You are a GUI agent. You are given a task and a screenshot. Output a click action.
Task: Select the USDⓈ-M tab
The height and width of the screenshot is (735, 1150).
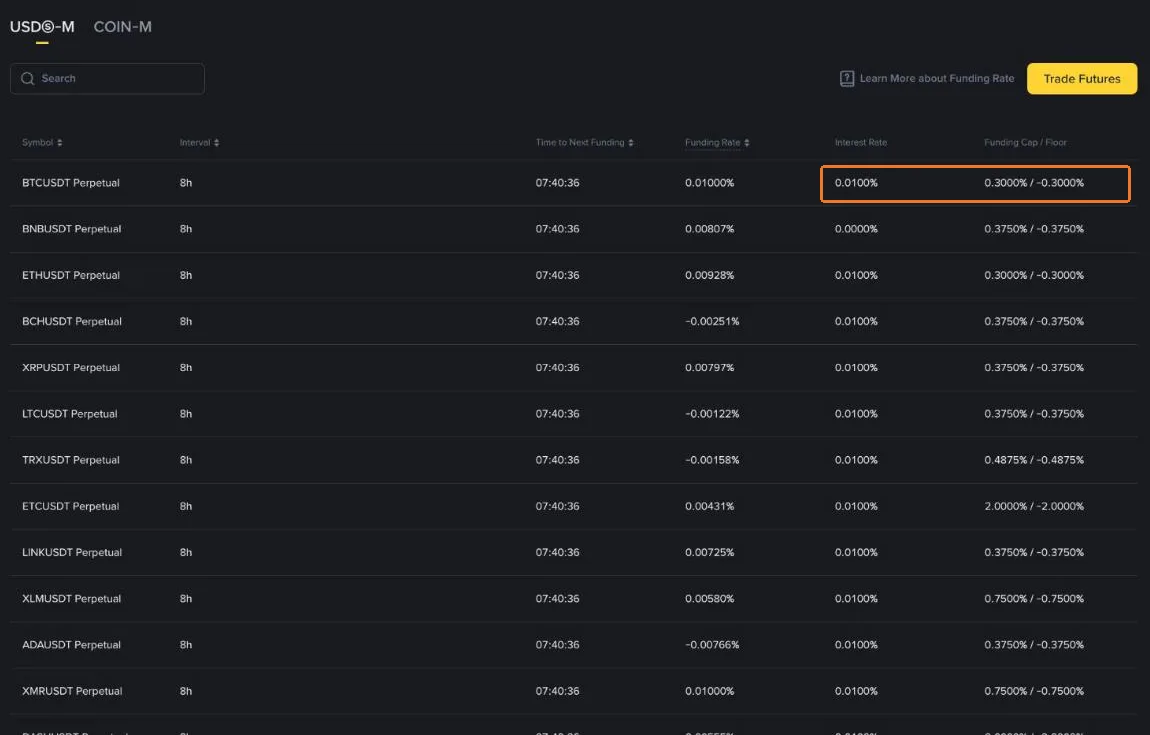click(42, 27)
